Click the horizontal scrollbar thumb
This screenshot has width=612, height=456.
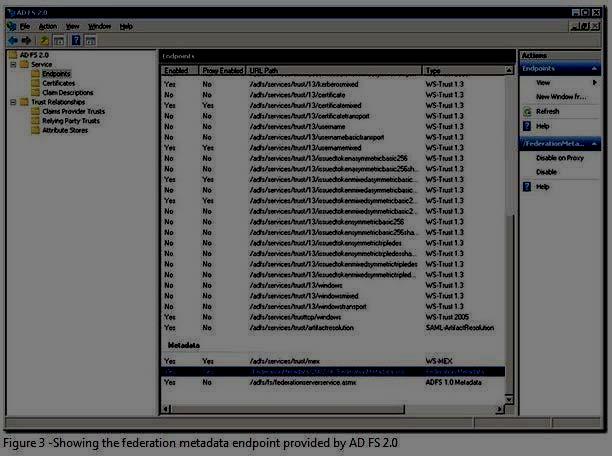click(x=288, y=409)
